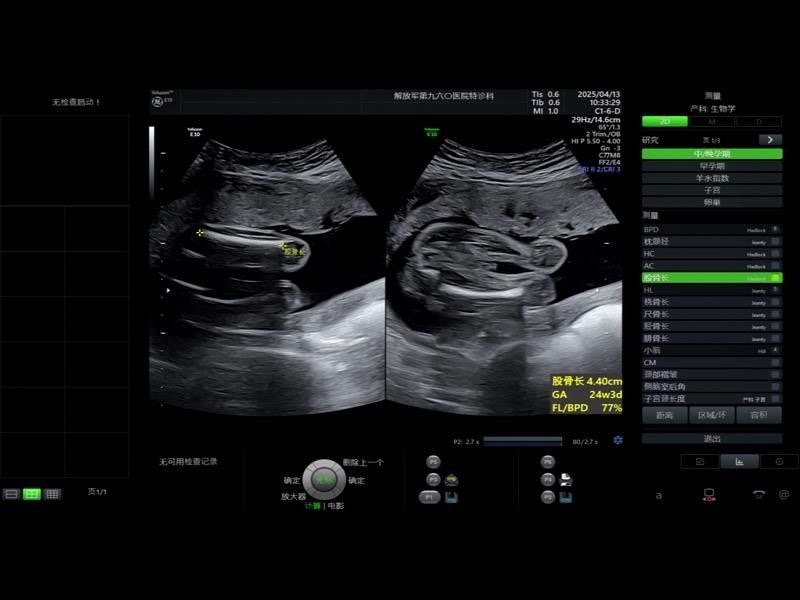Viewport: 800px width, 600px height.
Task: Click the lowercase 'a' keyboard icon
Action: pyautogui.click(x=659, y=495)
